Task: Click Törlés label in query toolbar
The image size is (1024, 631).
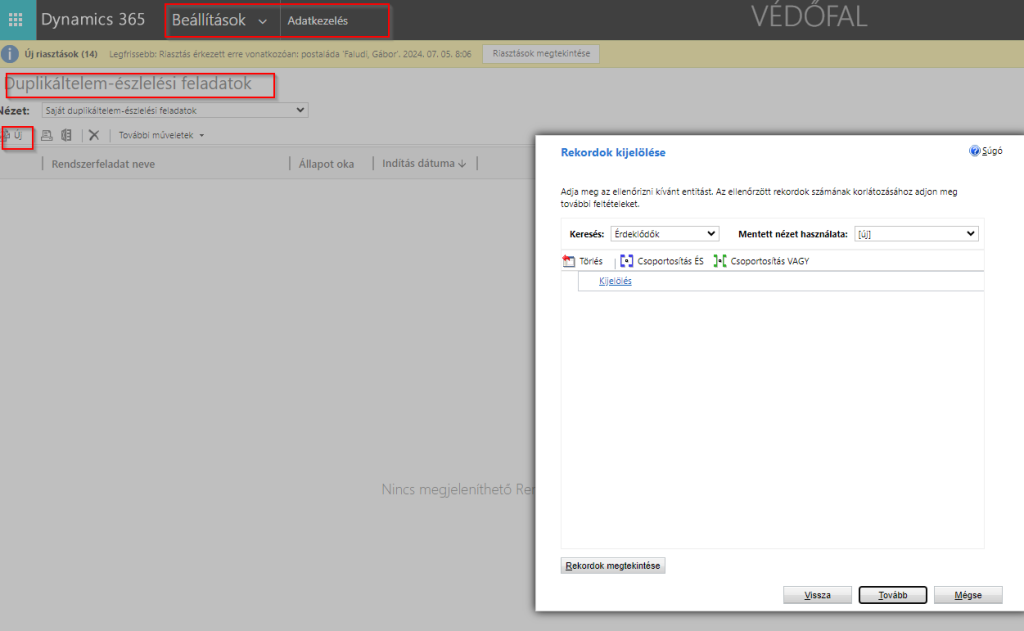Action: click(591, 261)
